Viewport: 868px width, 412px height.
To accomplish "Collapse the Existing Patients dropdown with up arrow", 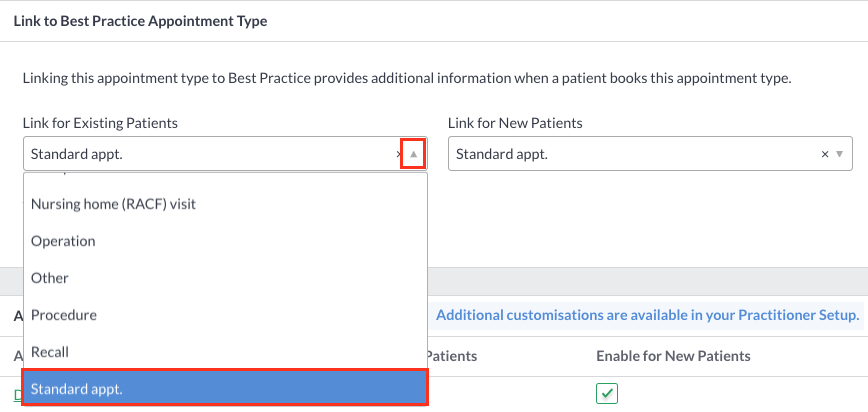I will pyautogui.click(x=413, y=154).
